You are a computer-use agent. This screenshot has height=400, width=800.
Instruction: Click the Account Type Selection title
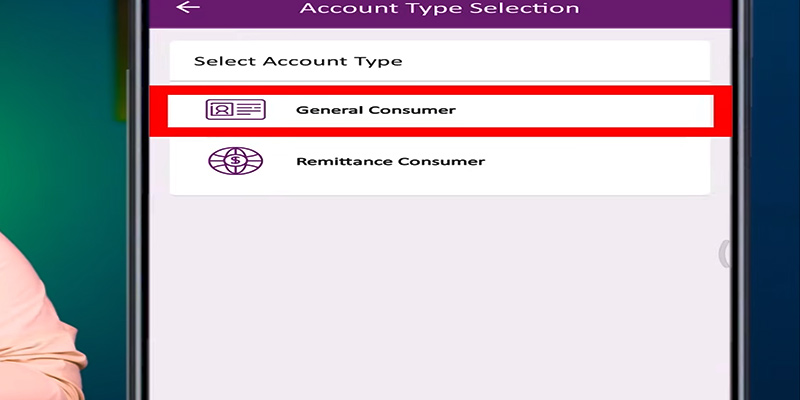pos(439,9)
